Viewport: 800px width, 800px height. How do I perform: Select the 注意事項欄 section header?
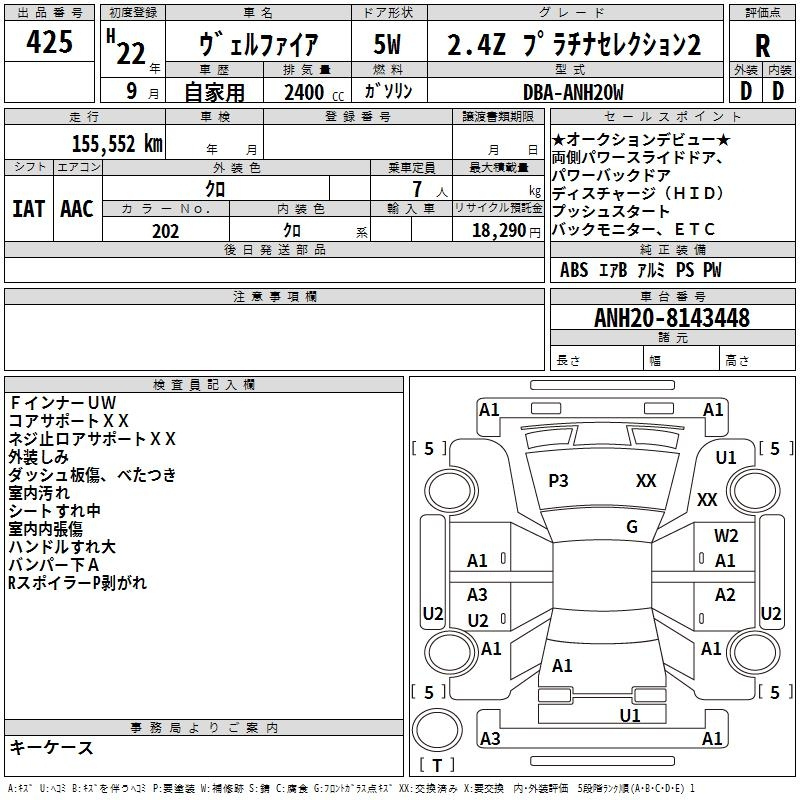[x=274, y=296]
